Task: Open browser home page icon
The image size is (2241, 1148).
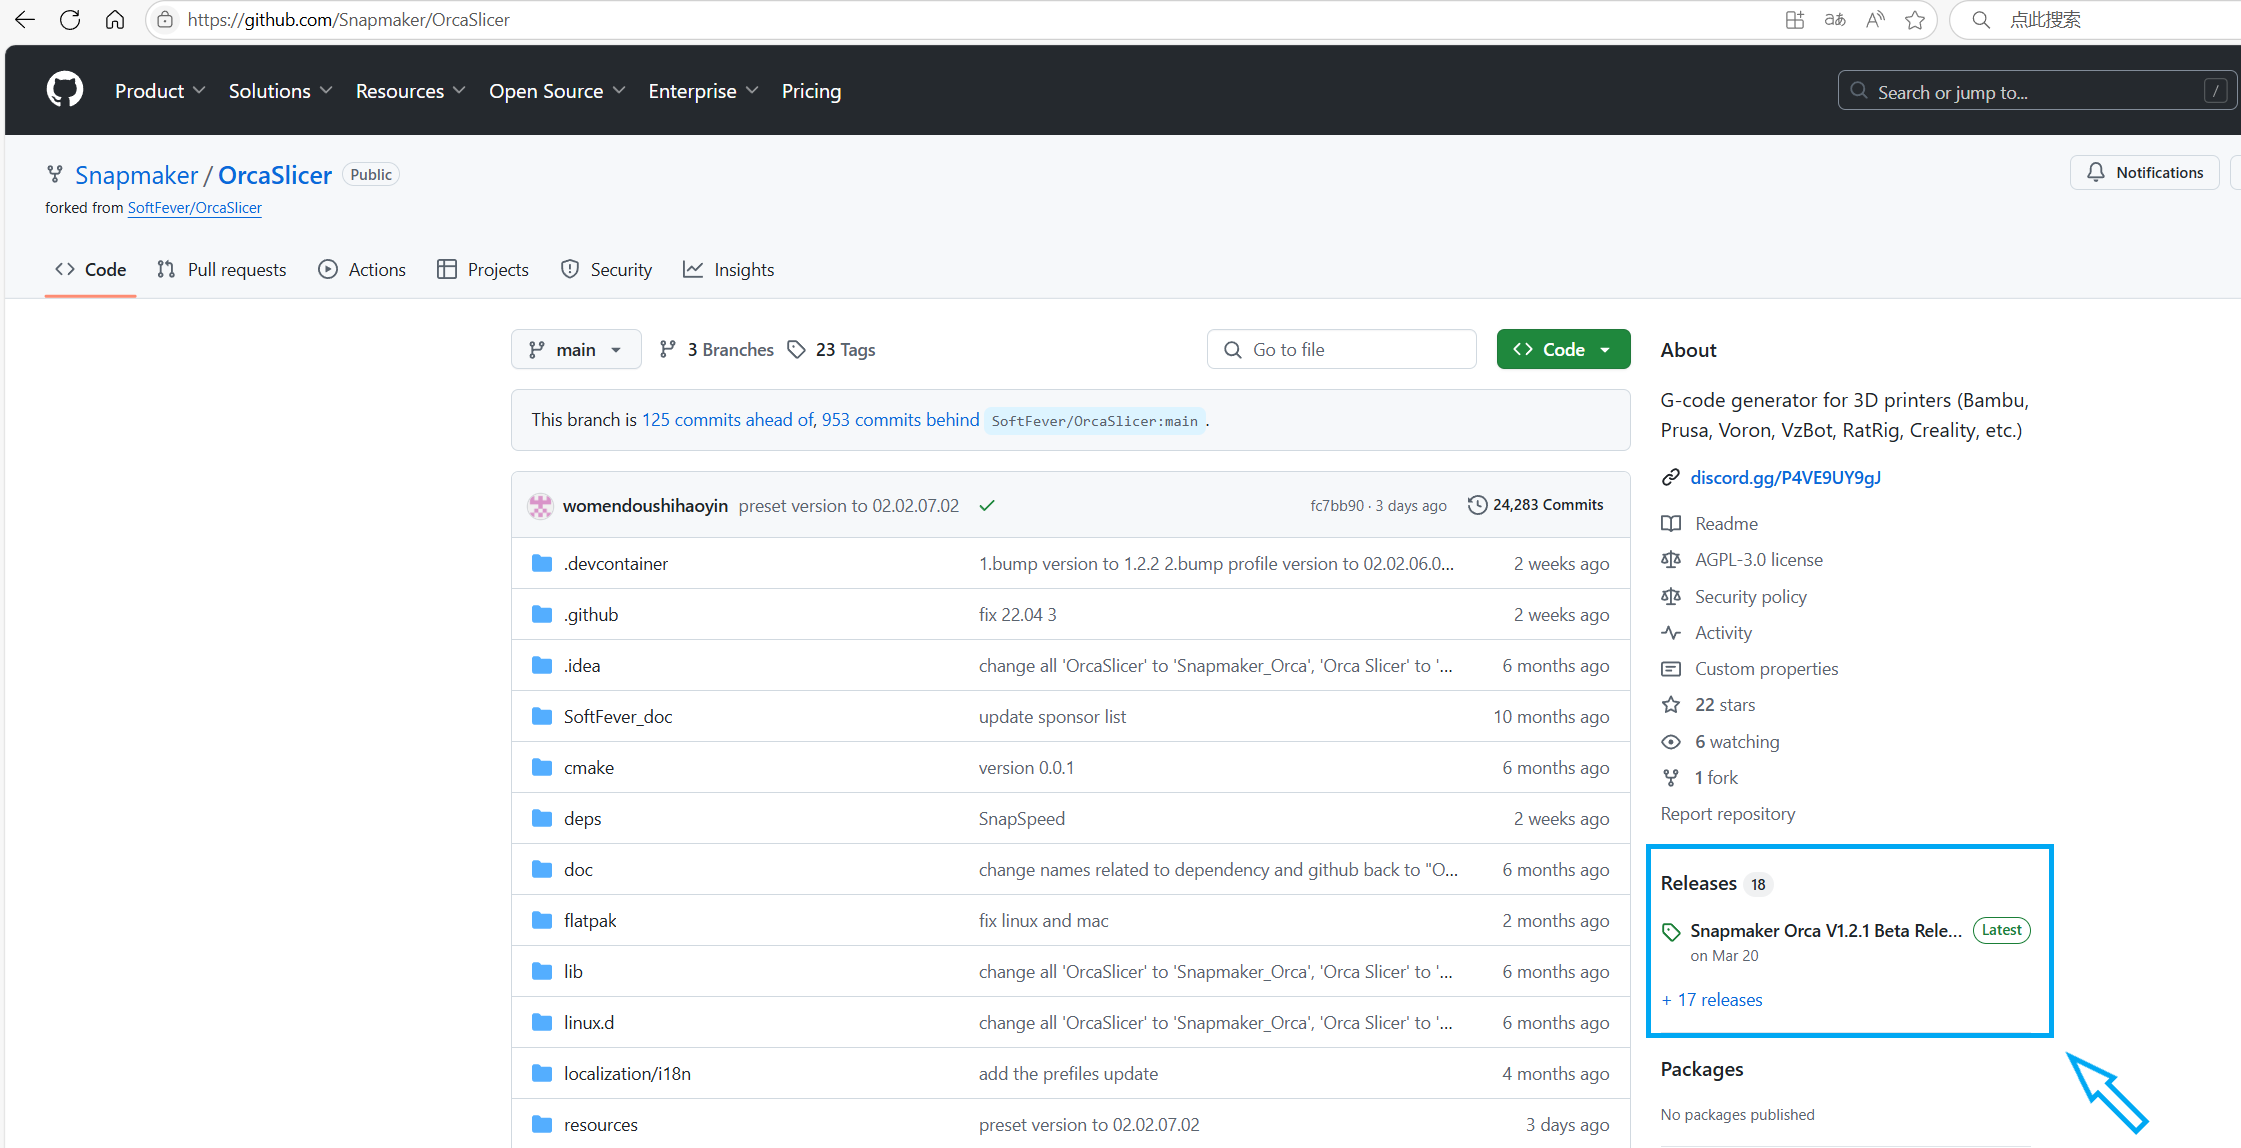Action: (x=115, y=20)
